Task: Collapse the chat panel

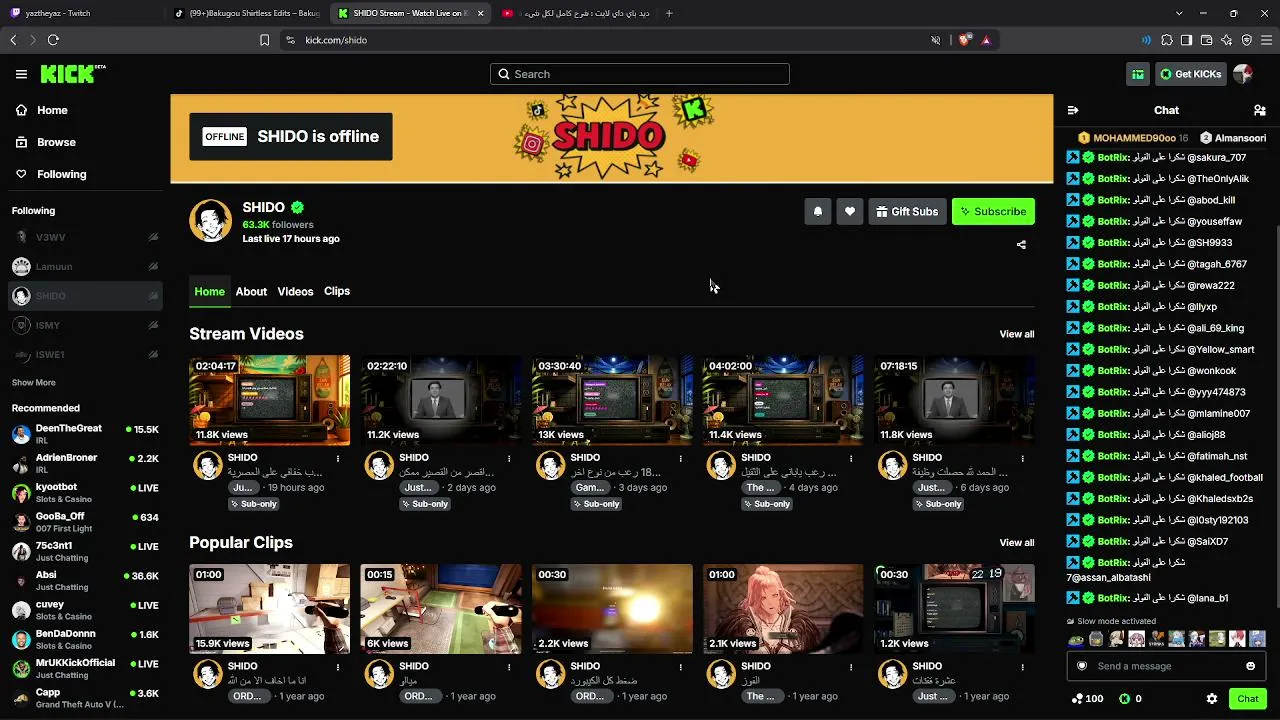Action: [1073, 110]
